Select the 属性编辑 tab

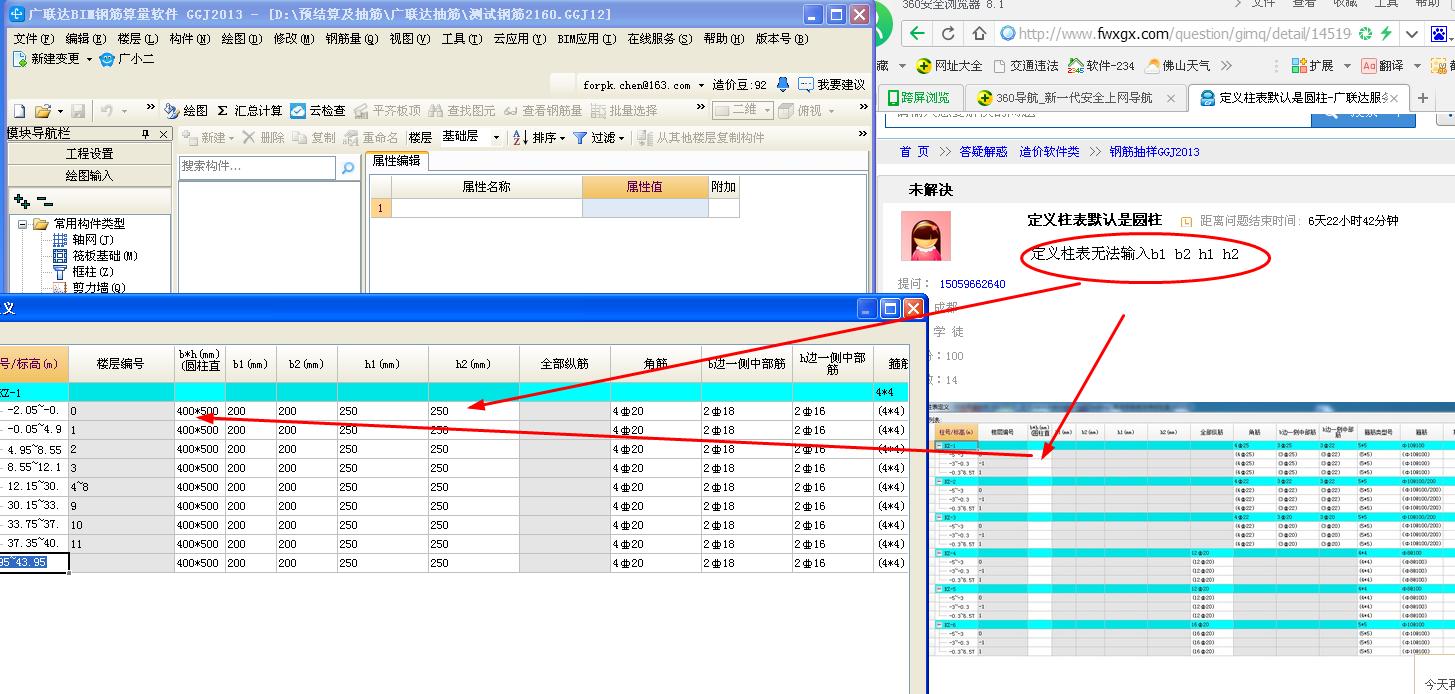pos(396,160)
